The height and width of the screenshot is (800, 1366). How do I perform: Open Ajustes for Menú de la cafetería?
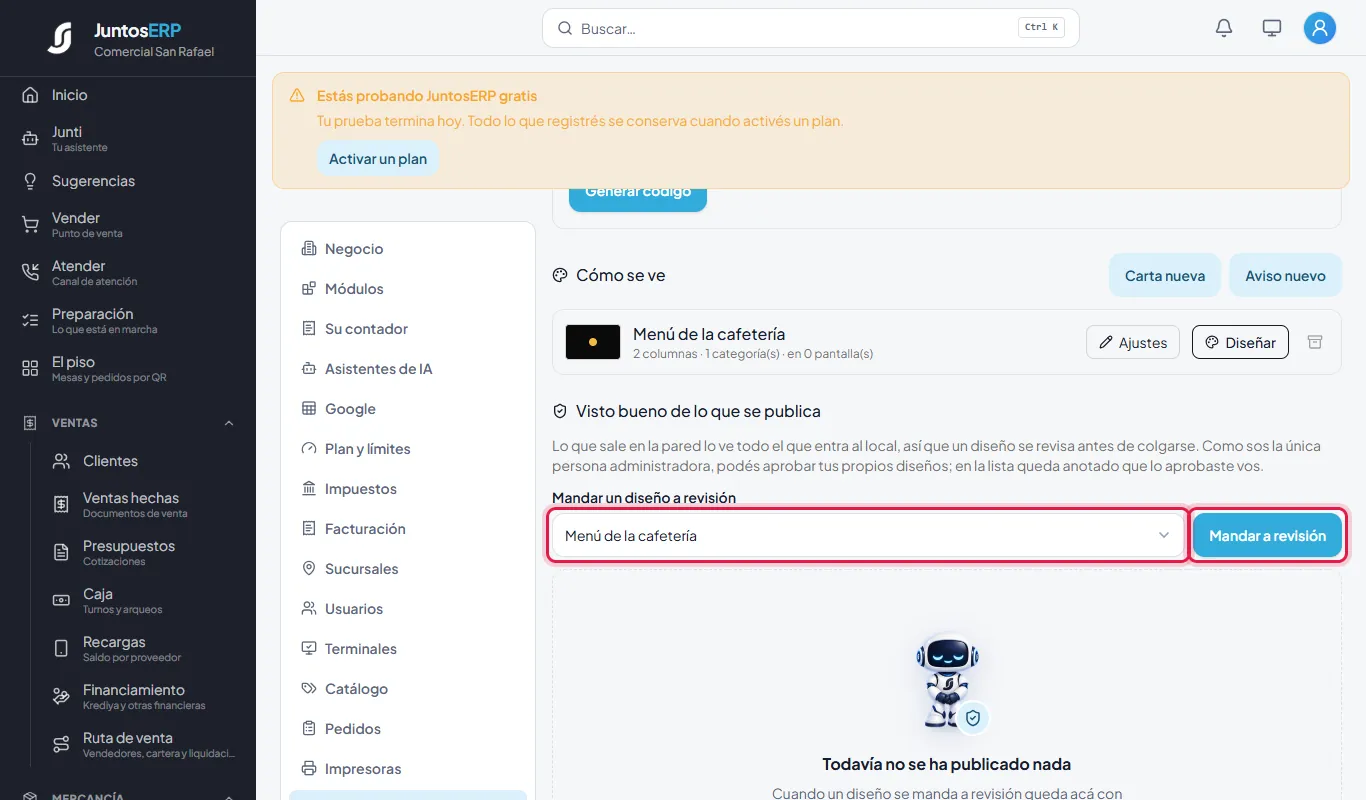click(x=1133, y=342)
